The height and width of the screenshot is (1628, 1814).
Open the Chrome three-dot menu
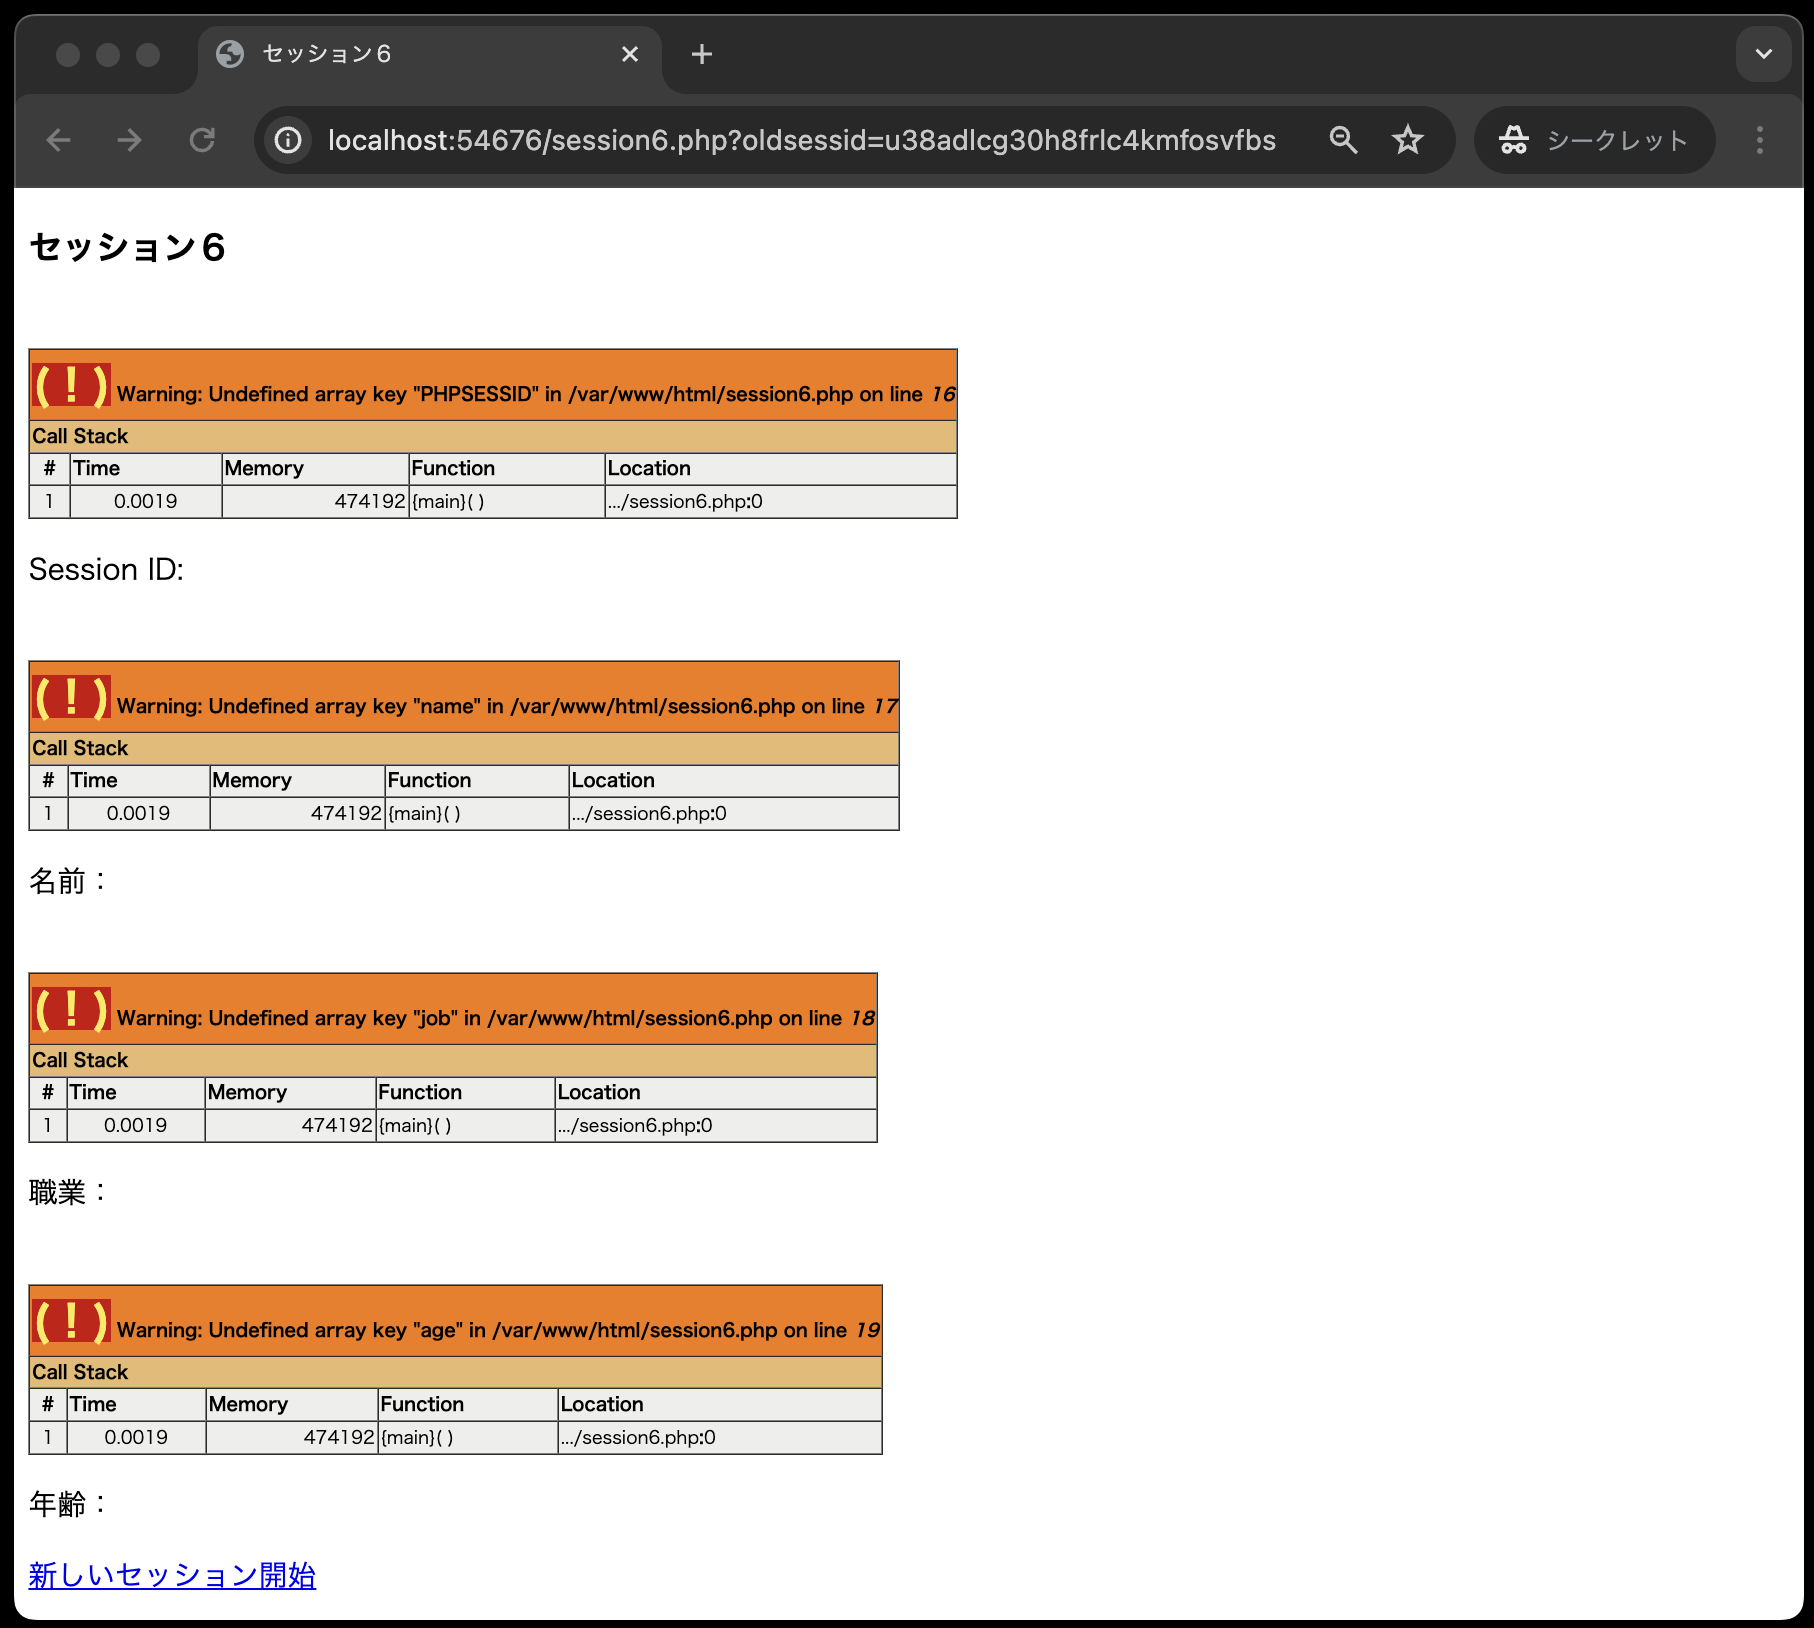click(x=1760, y=140)
